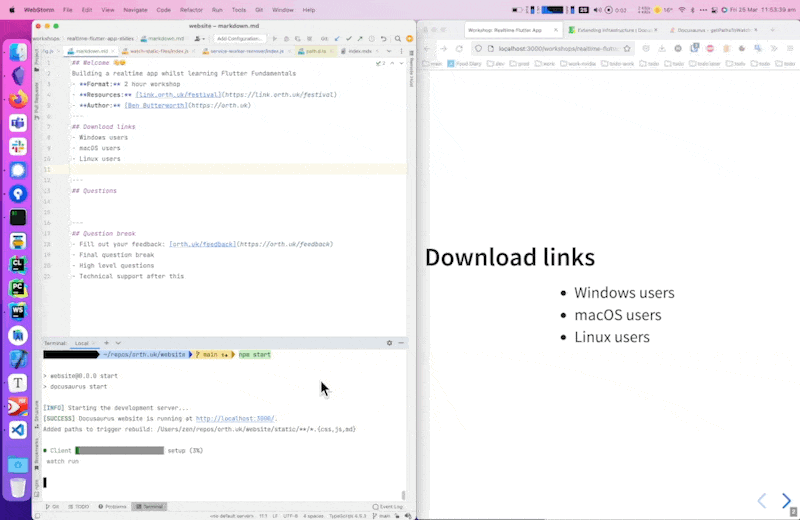Click the rollback undo arrow icon
This screenshot has height=520, width=800.
(x=384, y=39)
